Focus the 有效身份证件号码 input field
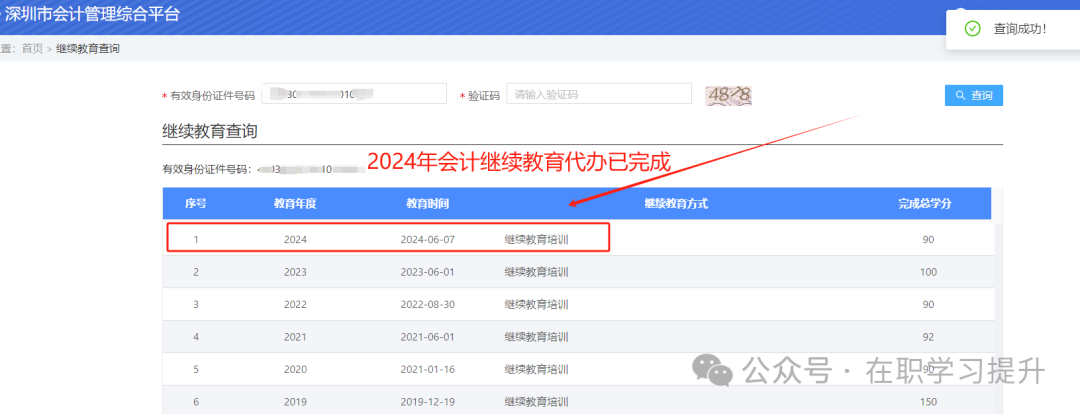The height and width of the screenshot is (414, 1080). (354, 94)
